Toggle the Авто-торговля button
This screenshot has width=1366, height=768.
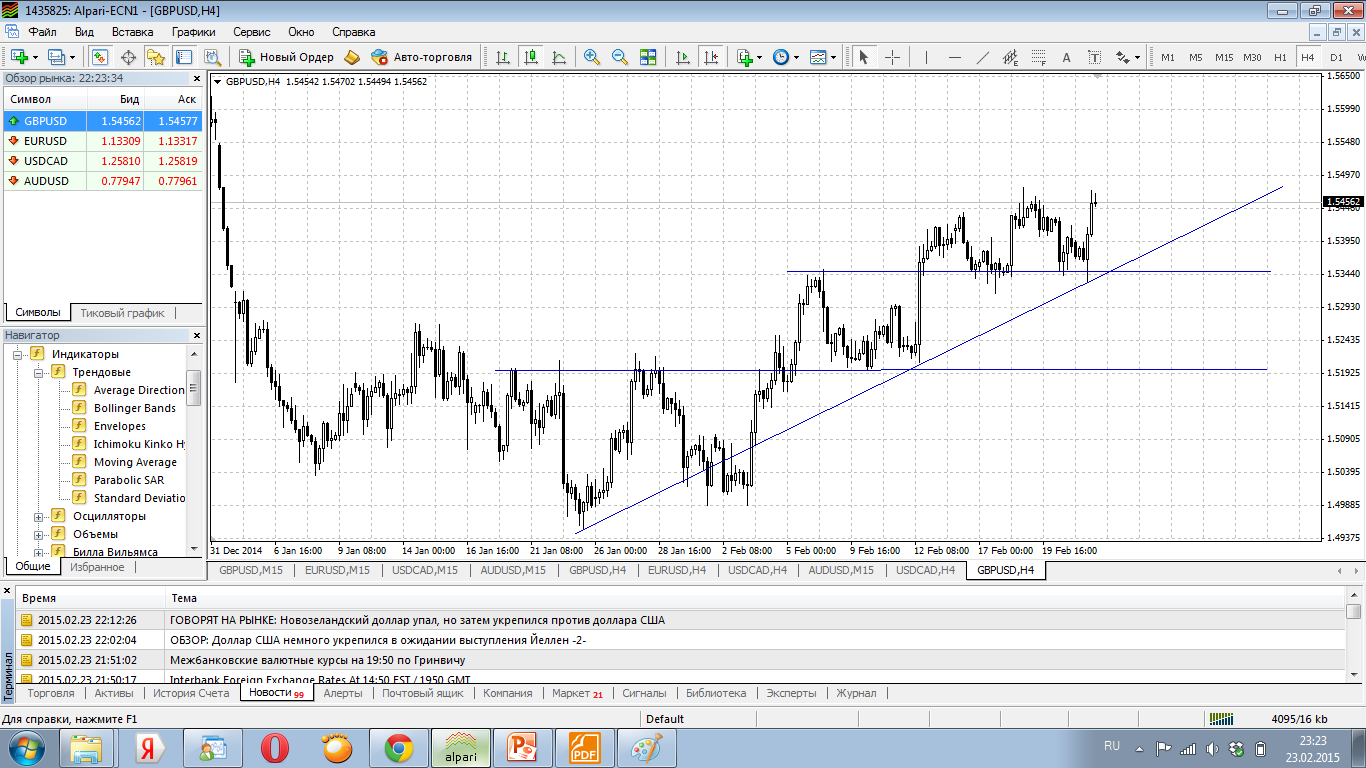coord(421,57)
